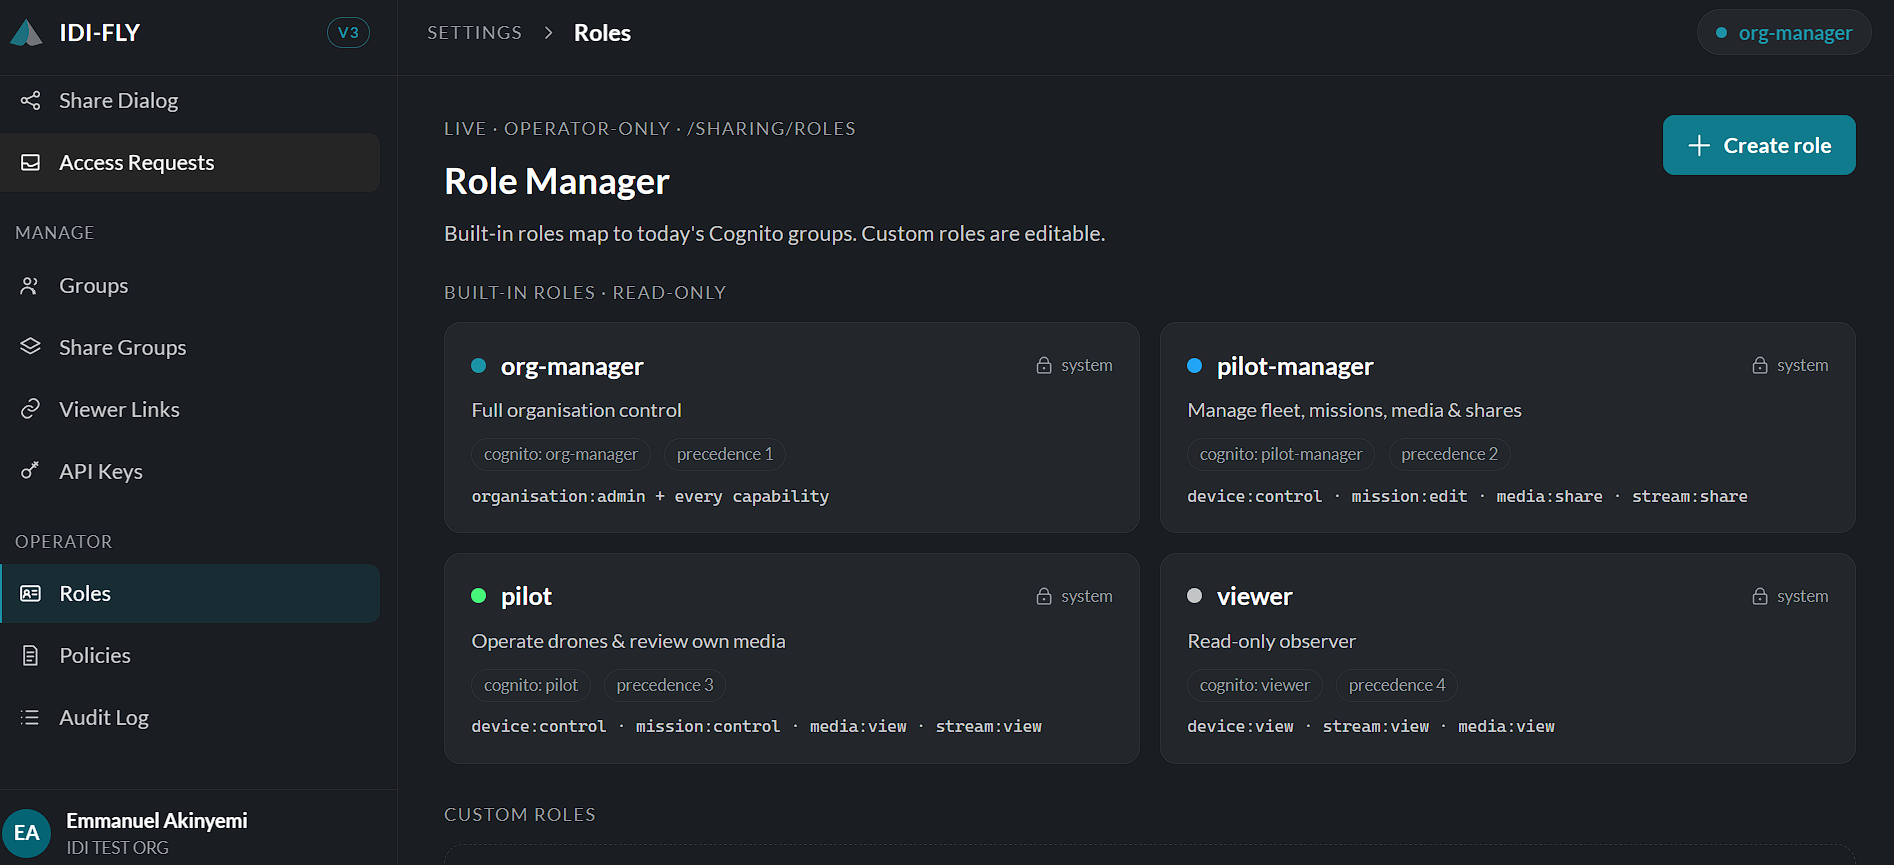
Task: Click the 'precedence 2' tag
Action: [x=1450, y=454]
